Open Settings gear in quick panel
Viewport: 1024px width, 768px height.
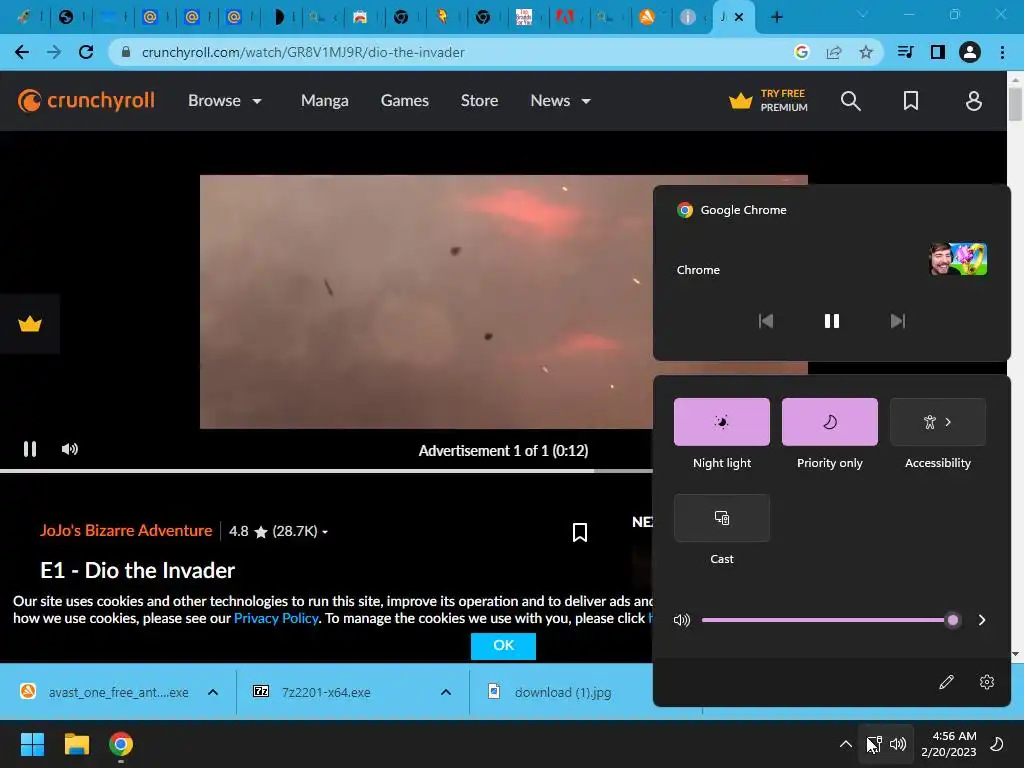[x=987, y=682]
